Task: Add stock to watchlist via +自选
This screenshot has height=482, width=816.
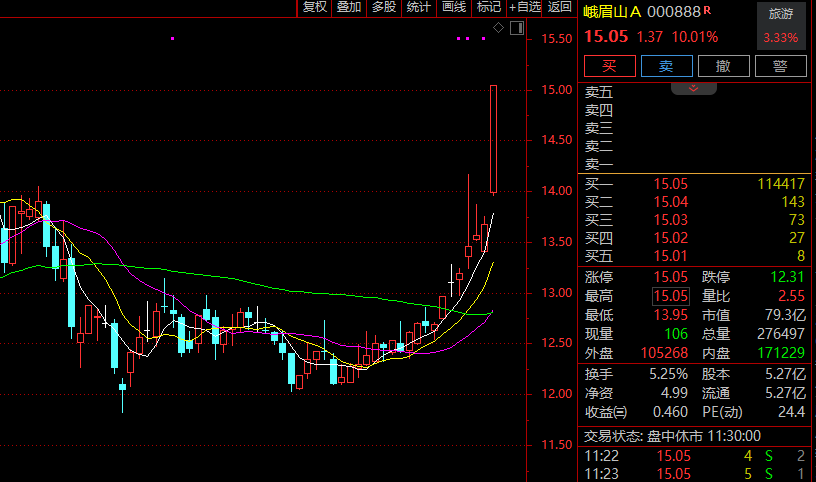Action: (x=525, y=7)
